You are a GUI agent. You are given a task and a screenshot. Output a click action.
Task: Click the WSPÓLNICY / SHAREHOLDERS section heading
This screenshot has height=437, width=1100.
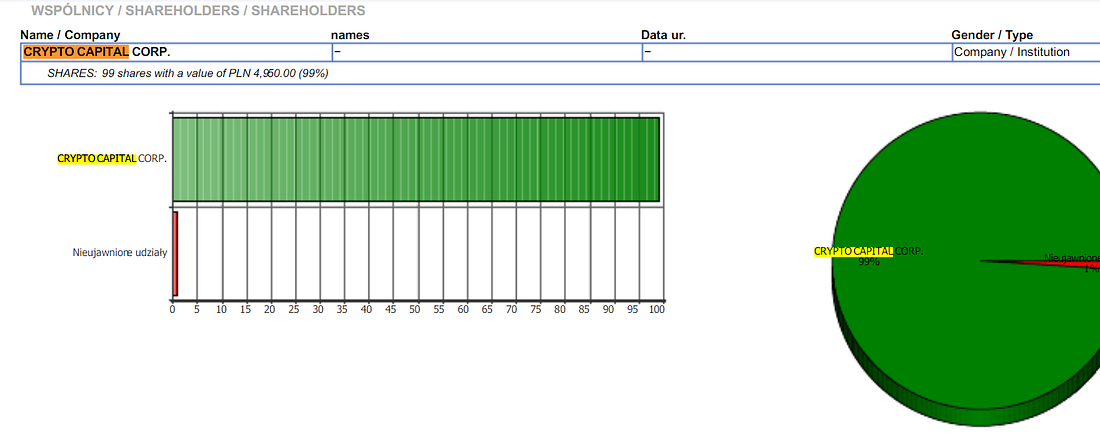tap(198, 11)
